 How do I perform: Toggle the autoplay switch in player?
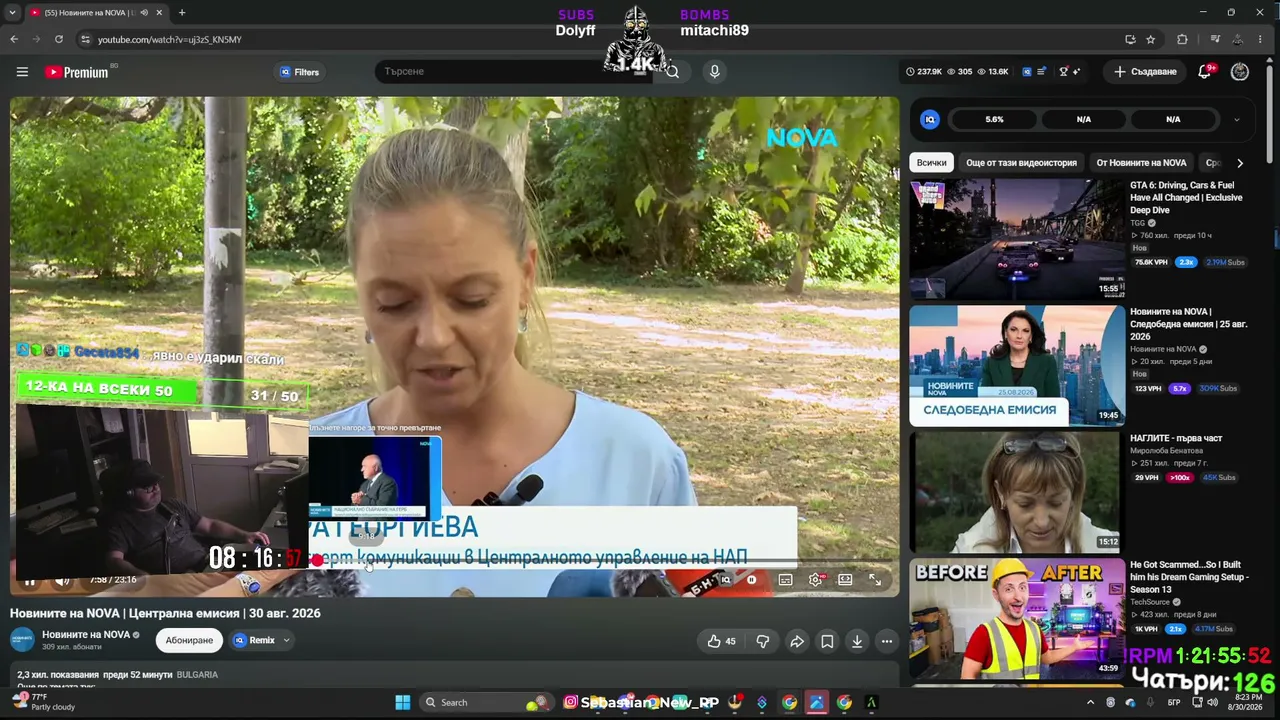point(750,580)
